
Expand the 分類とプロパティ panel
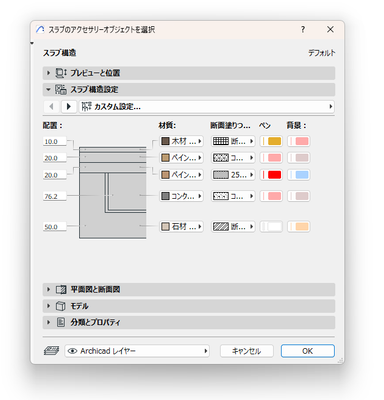click(x=189, y=322)
